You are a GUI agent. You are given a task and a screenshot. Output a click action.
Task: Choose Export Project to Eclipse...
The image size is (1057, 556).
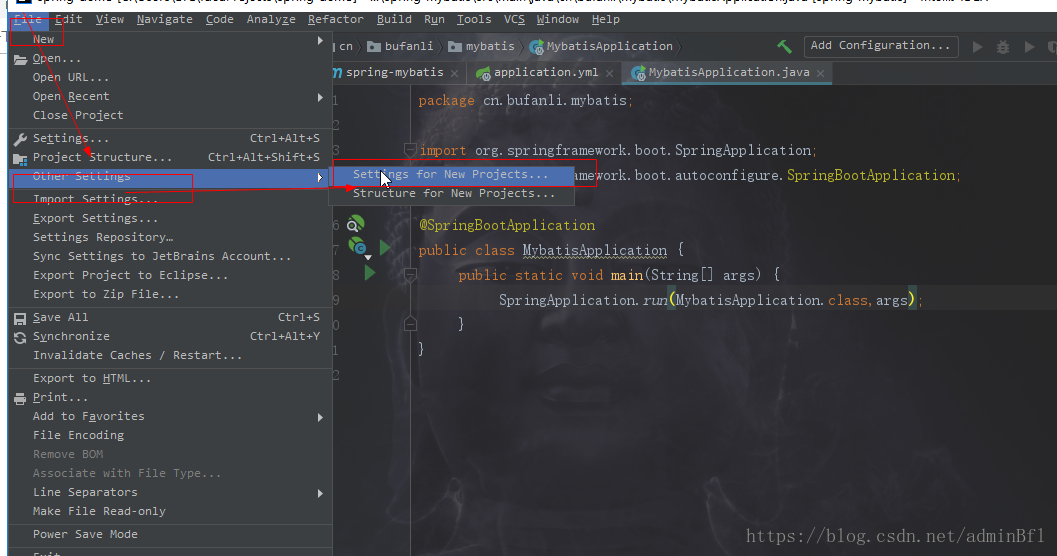[x=170, y=275]
